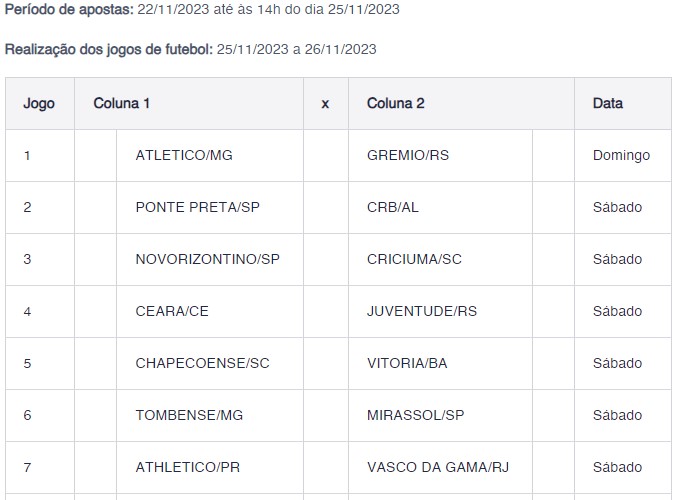Click the Coluna 1 column header
Image resolution: width=682 pixels, height=500 pixels.
tap(122, 103)
